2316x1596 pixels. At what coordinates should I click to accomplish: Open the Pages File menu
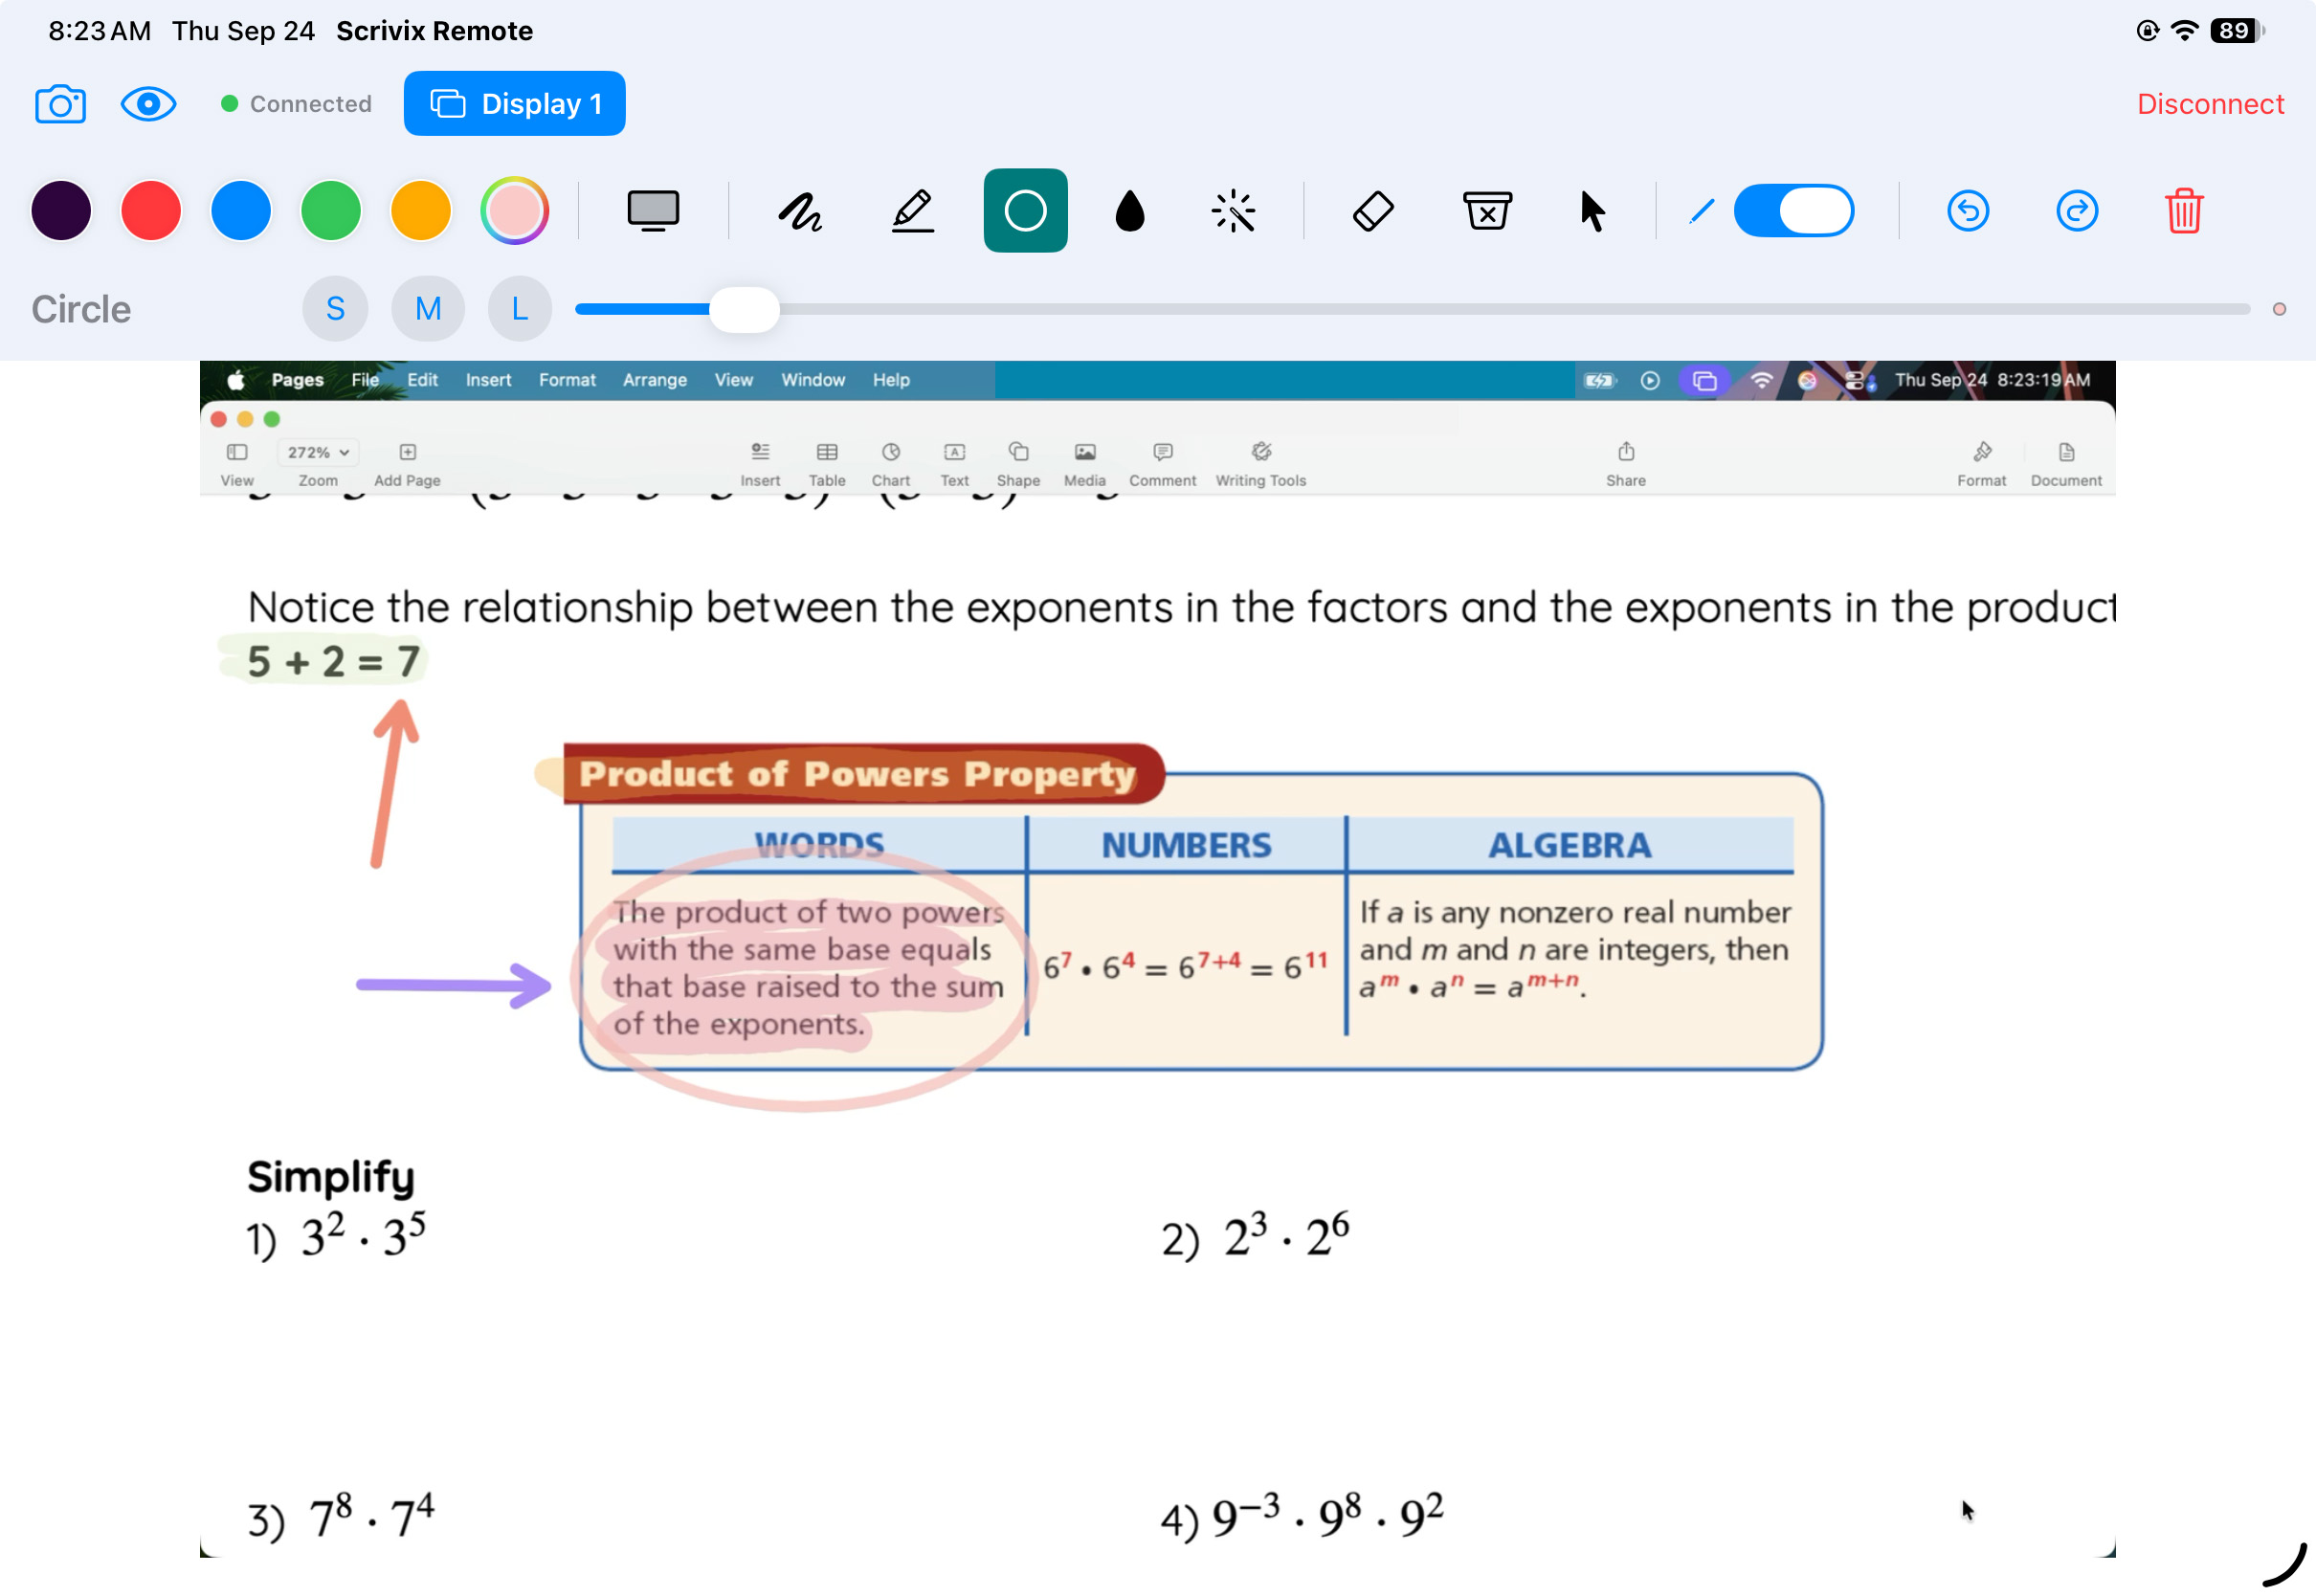tap(365, 380)
